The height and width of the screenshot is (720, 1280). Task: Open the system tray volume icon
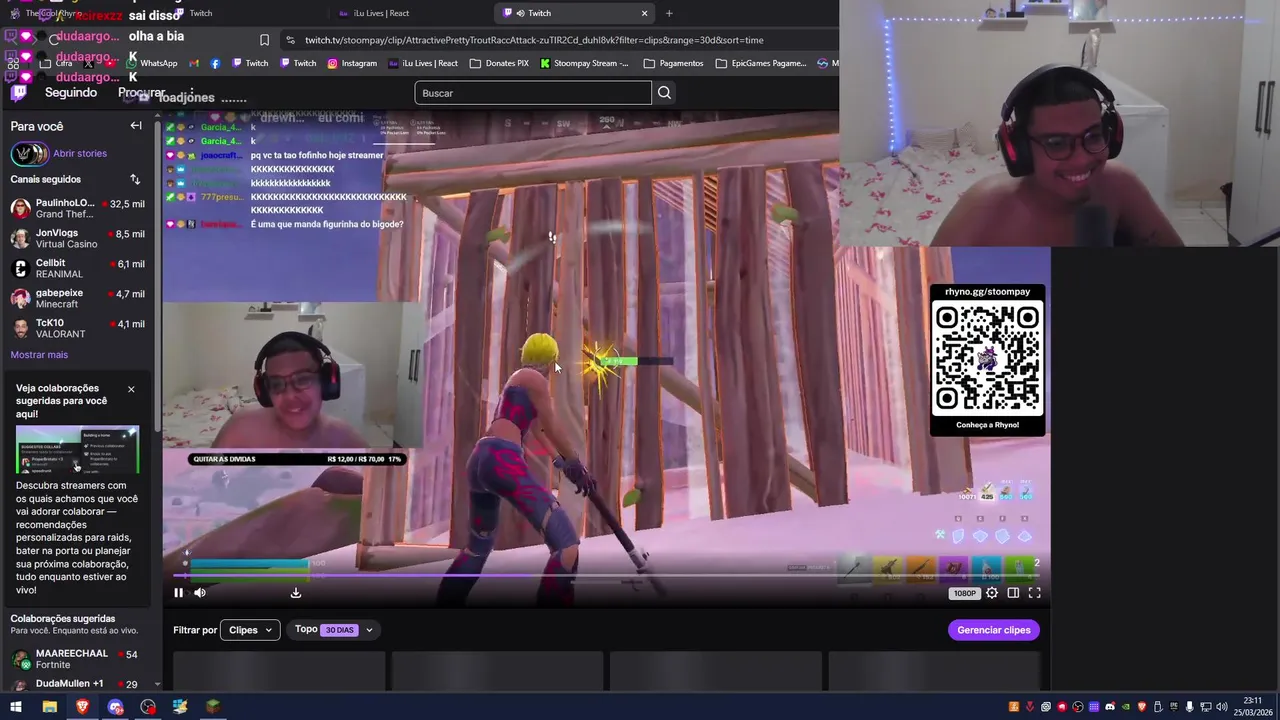pyautogui.click(x=1222, y=707)
